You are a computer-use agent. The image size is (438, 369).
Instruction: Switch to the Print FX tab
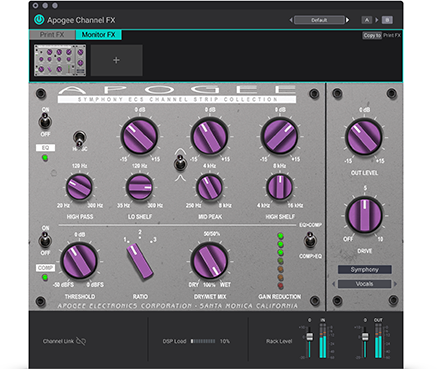52,35
